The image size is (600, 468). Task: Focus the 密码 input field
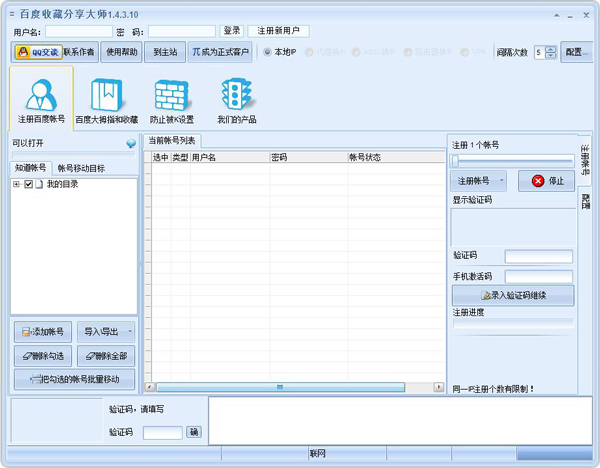click(182, 31)
